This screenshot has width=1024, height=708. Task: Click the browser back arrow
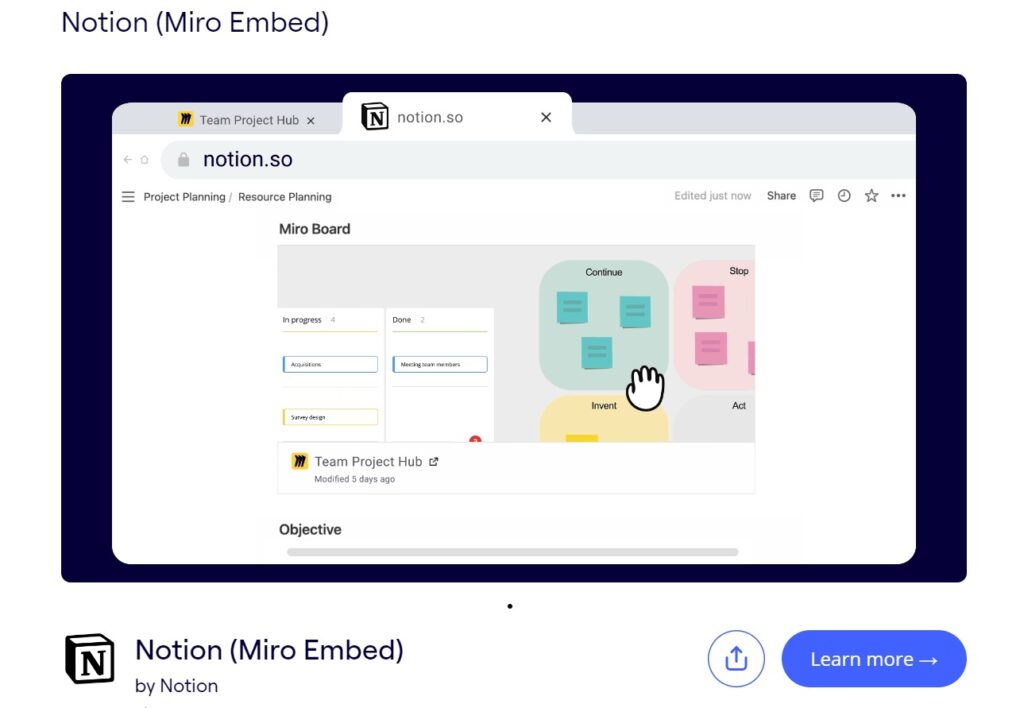(x=127, y=159)
